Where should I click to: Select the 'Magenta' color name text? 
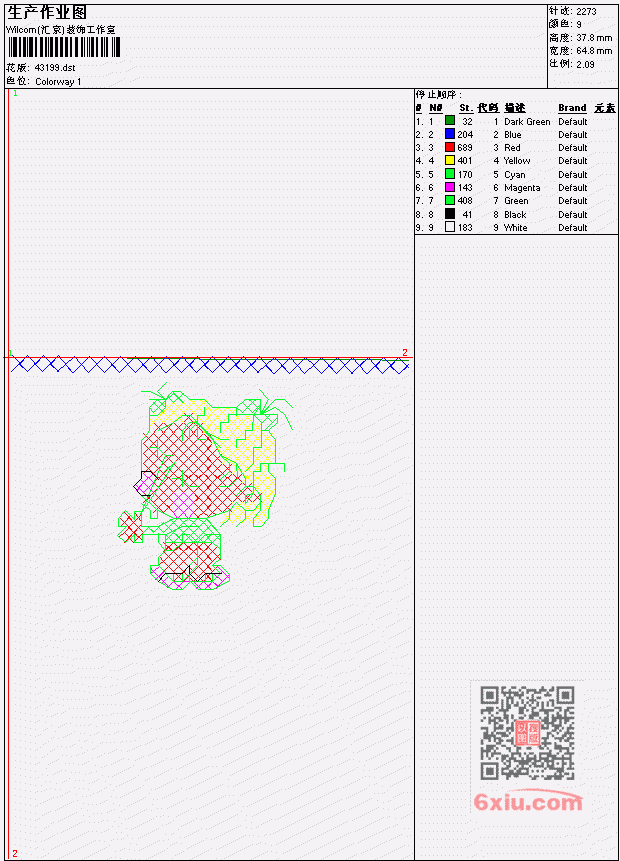(x=522, y=188)
